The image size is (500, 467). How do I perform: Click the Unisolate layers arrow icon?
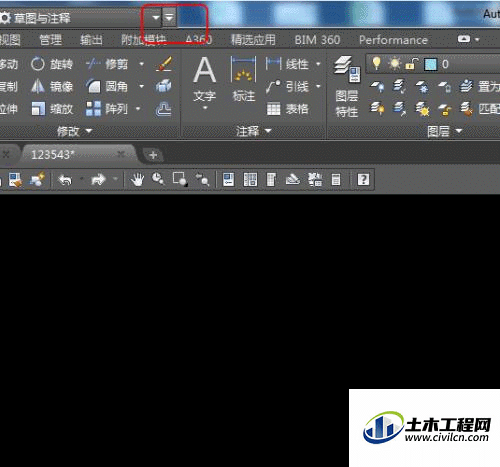coord(399,109)
